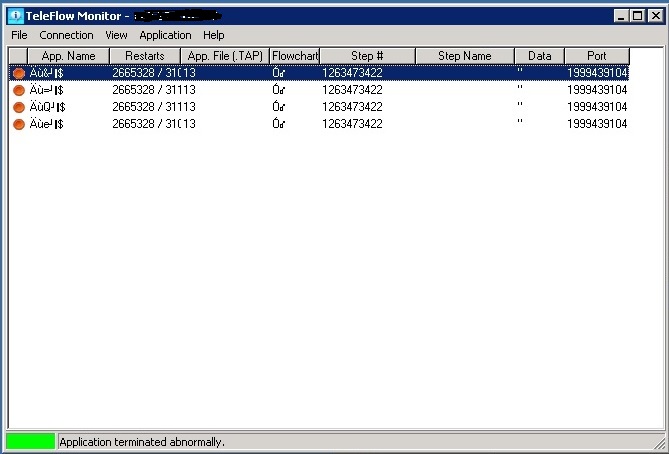Click Step # 1263473422 in the ÄùQ row
The height and width of the screenshot is (454, 669).
coord(352,107)
